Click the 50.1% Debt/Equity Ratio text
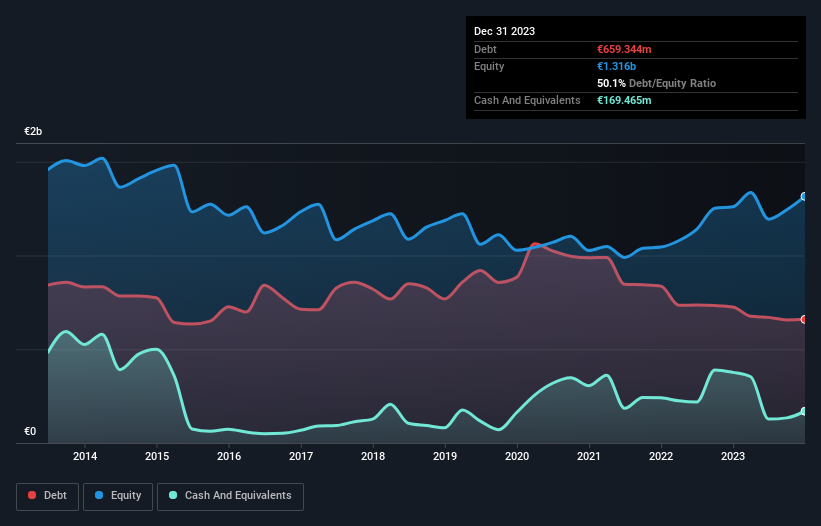Viewport: 821px width, 526px height. click(x=656, y=83)
